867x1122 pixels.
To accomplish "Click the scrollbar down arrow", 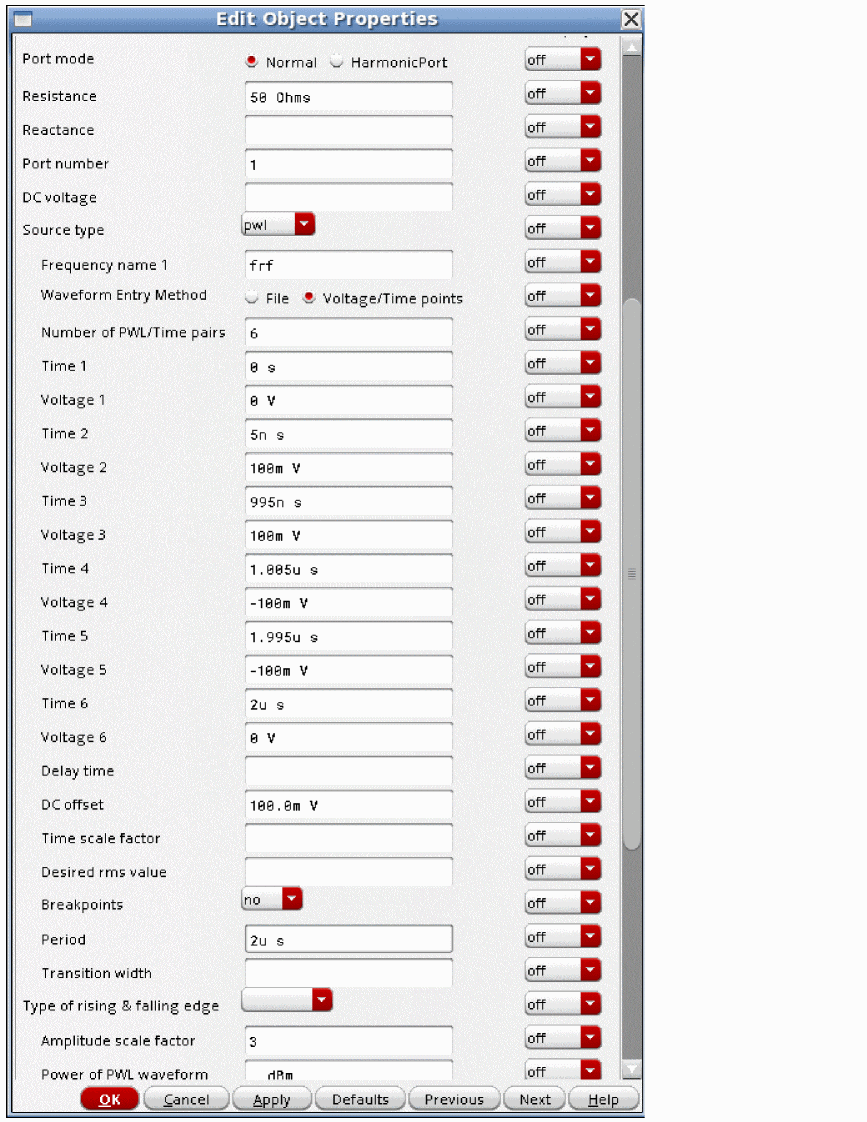I will pos(632,1068).
